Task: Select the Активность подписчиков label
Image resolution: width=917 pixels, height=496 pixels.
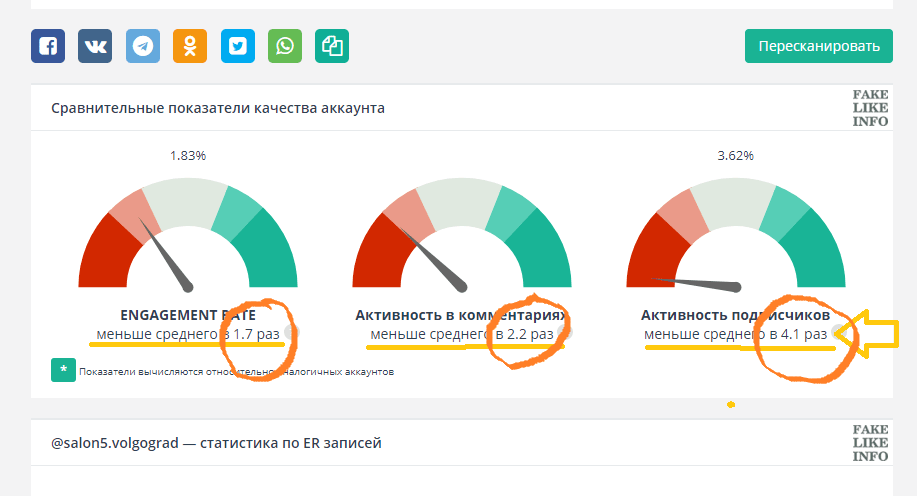Action: coord(735,315)
